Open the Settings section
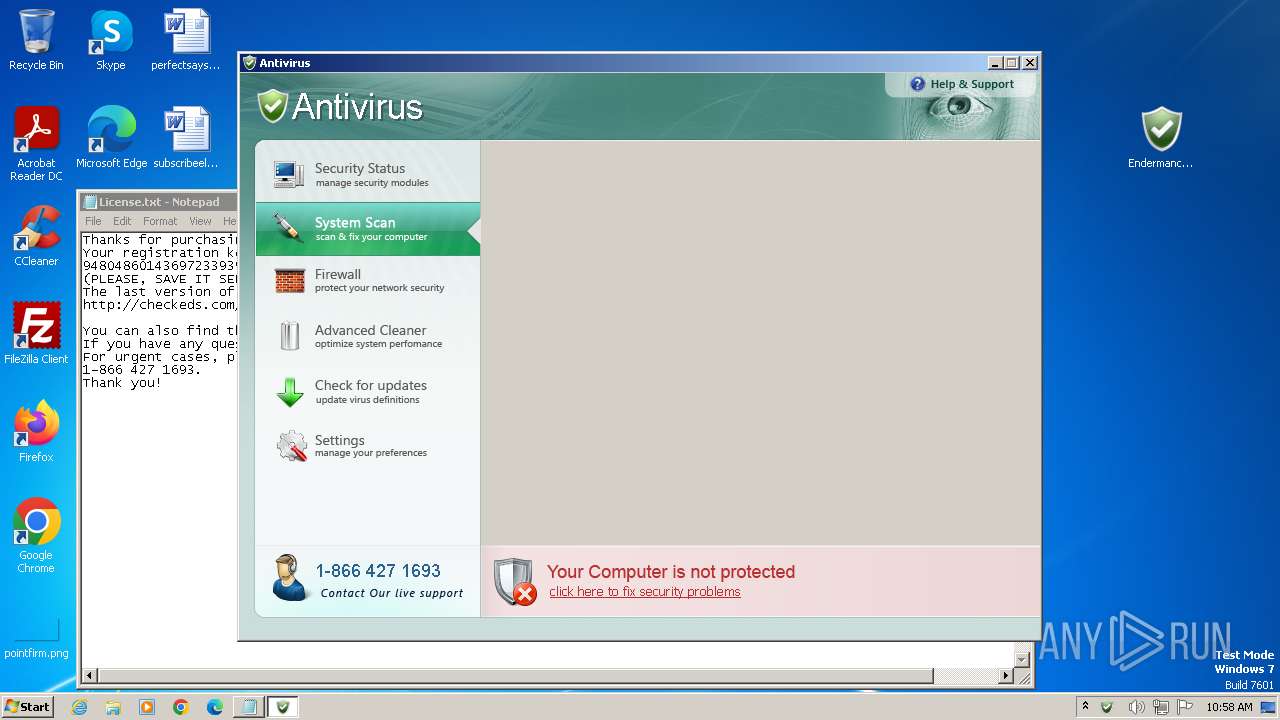 point(368,446)
